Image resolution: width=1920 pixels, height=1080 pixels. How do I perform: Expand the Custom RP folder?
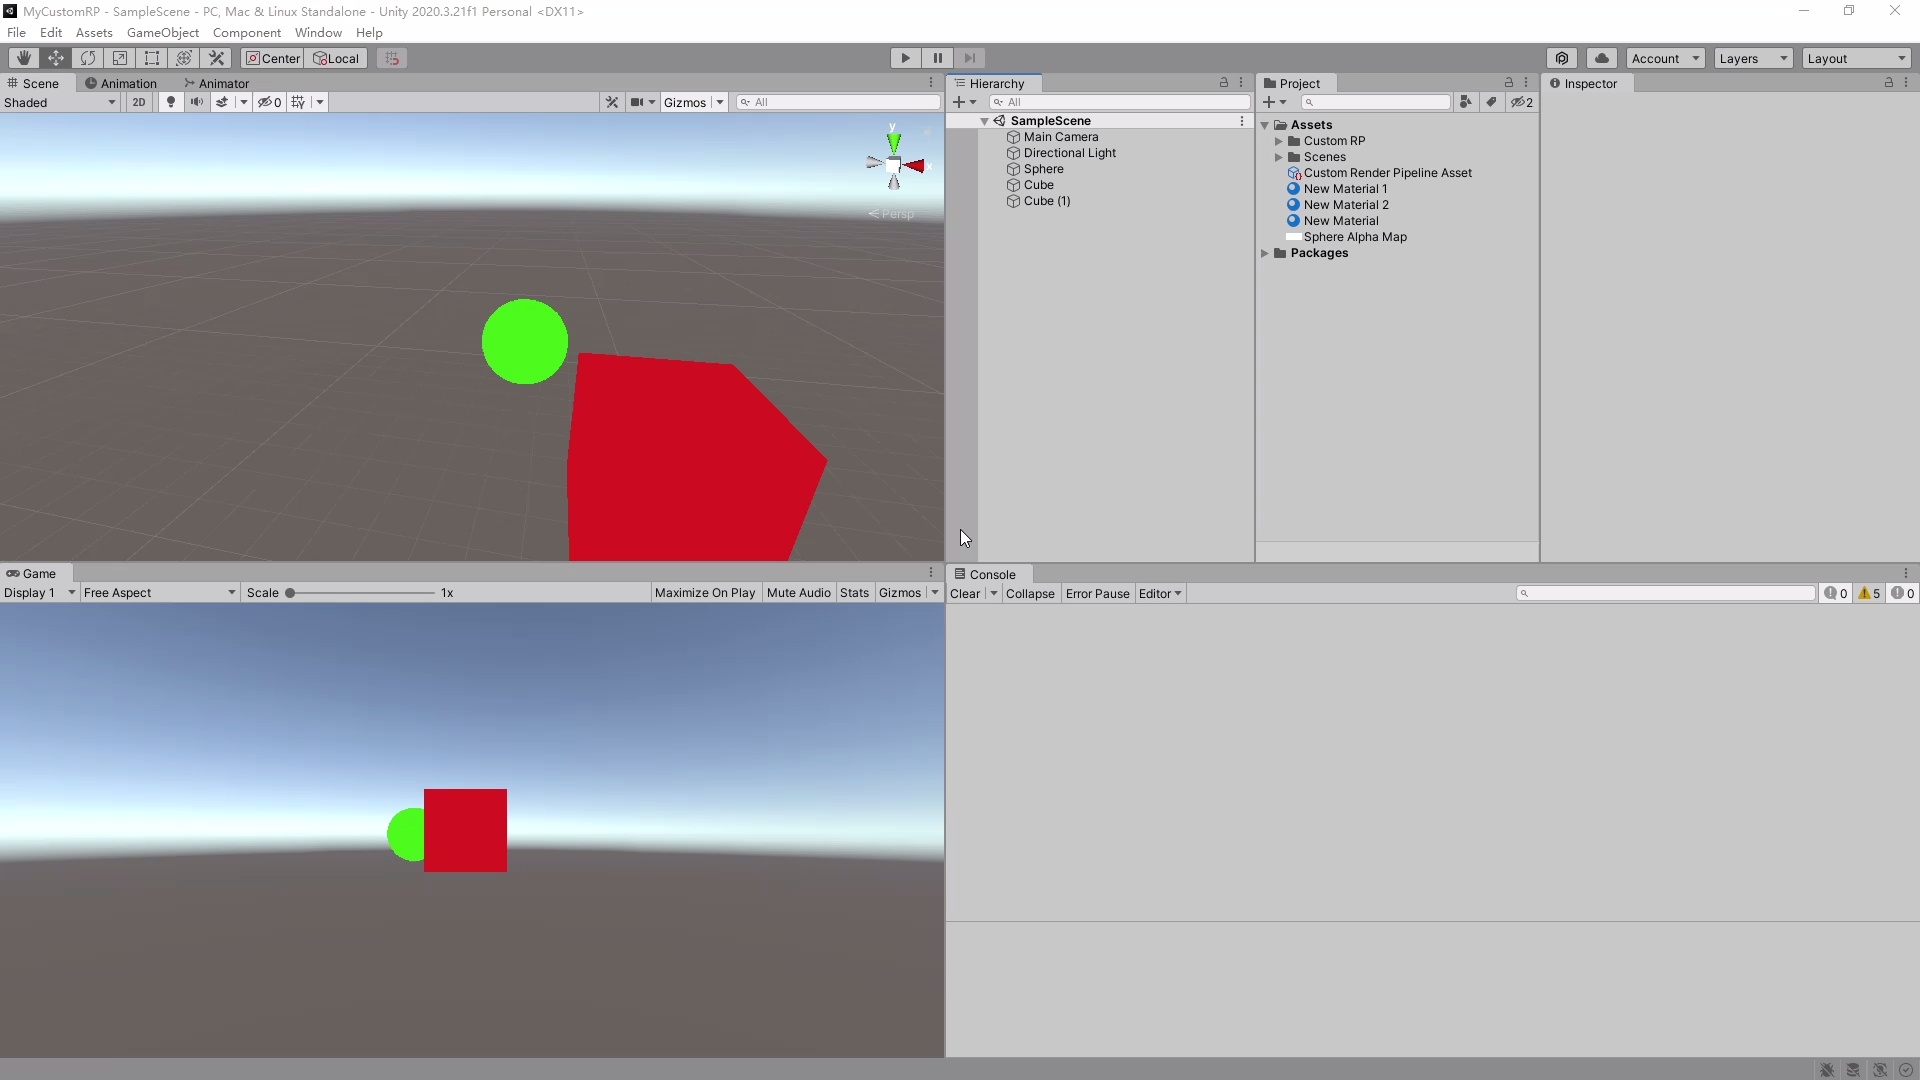click(1278, 141)
